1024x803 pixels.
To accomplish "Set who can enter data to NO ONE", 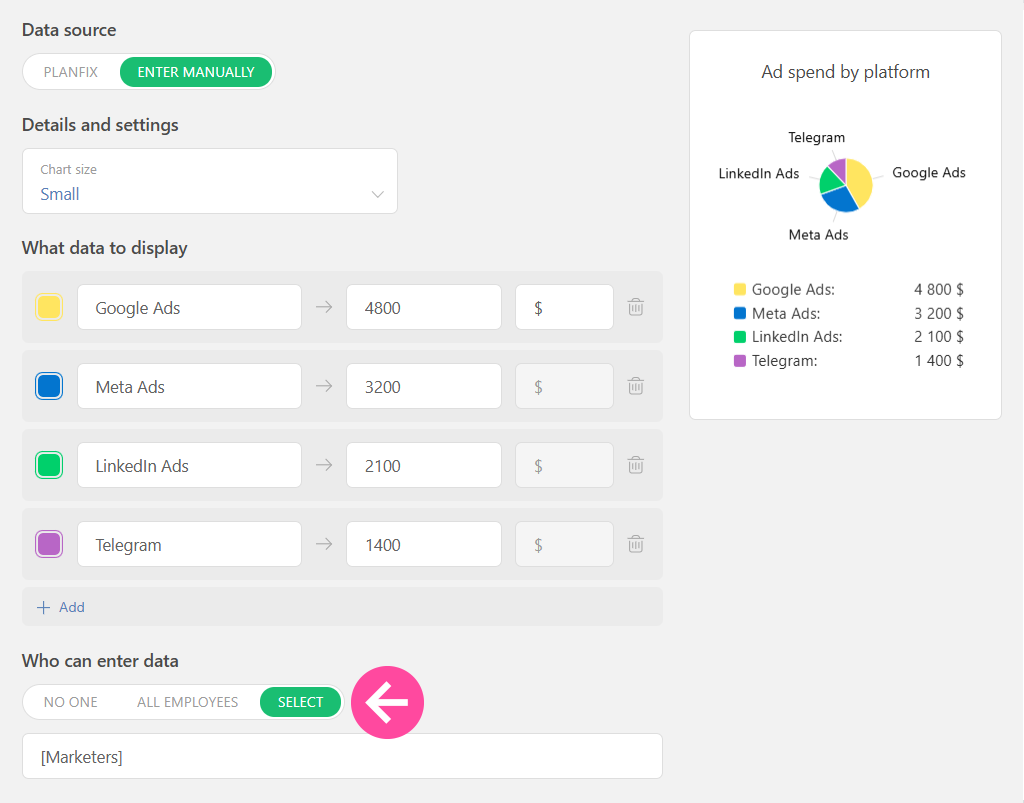I will pos(71,702).
